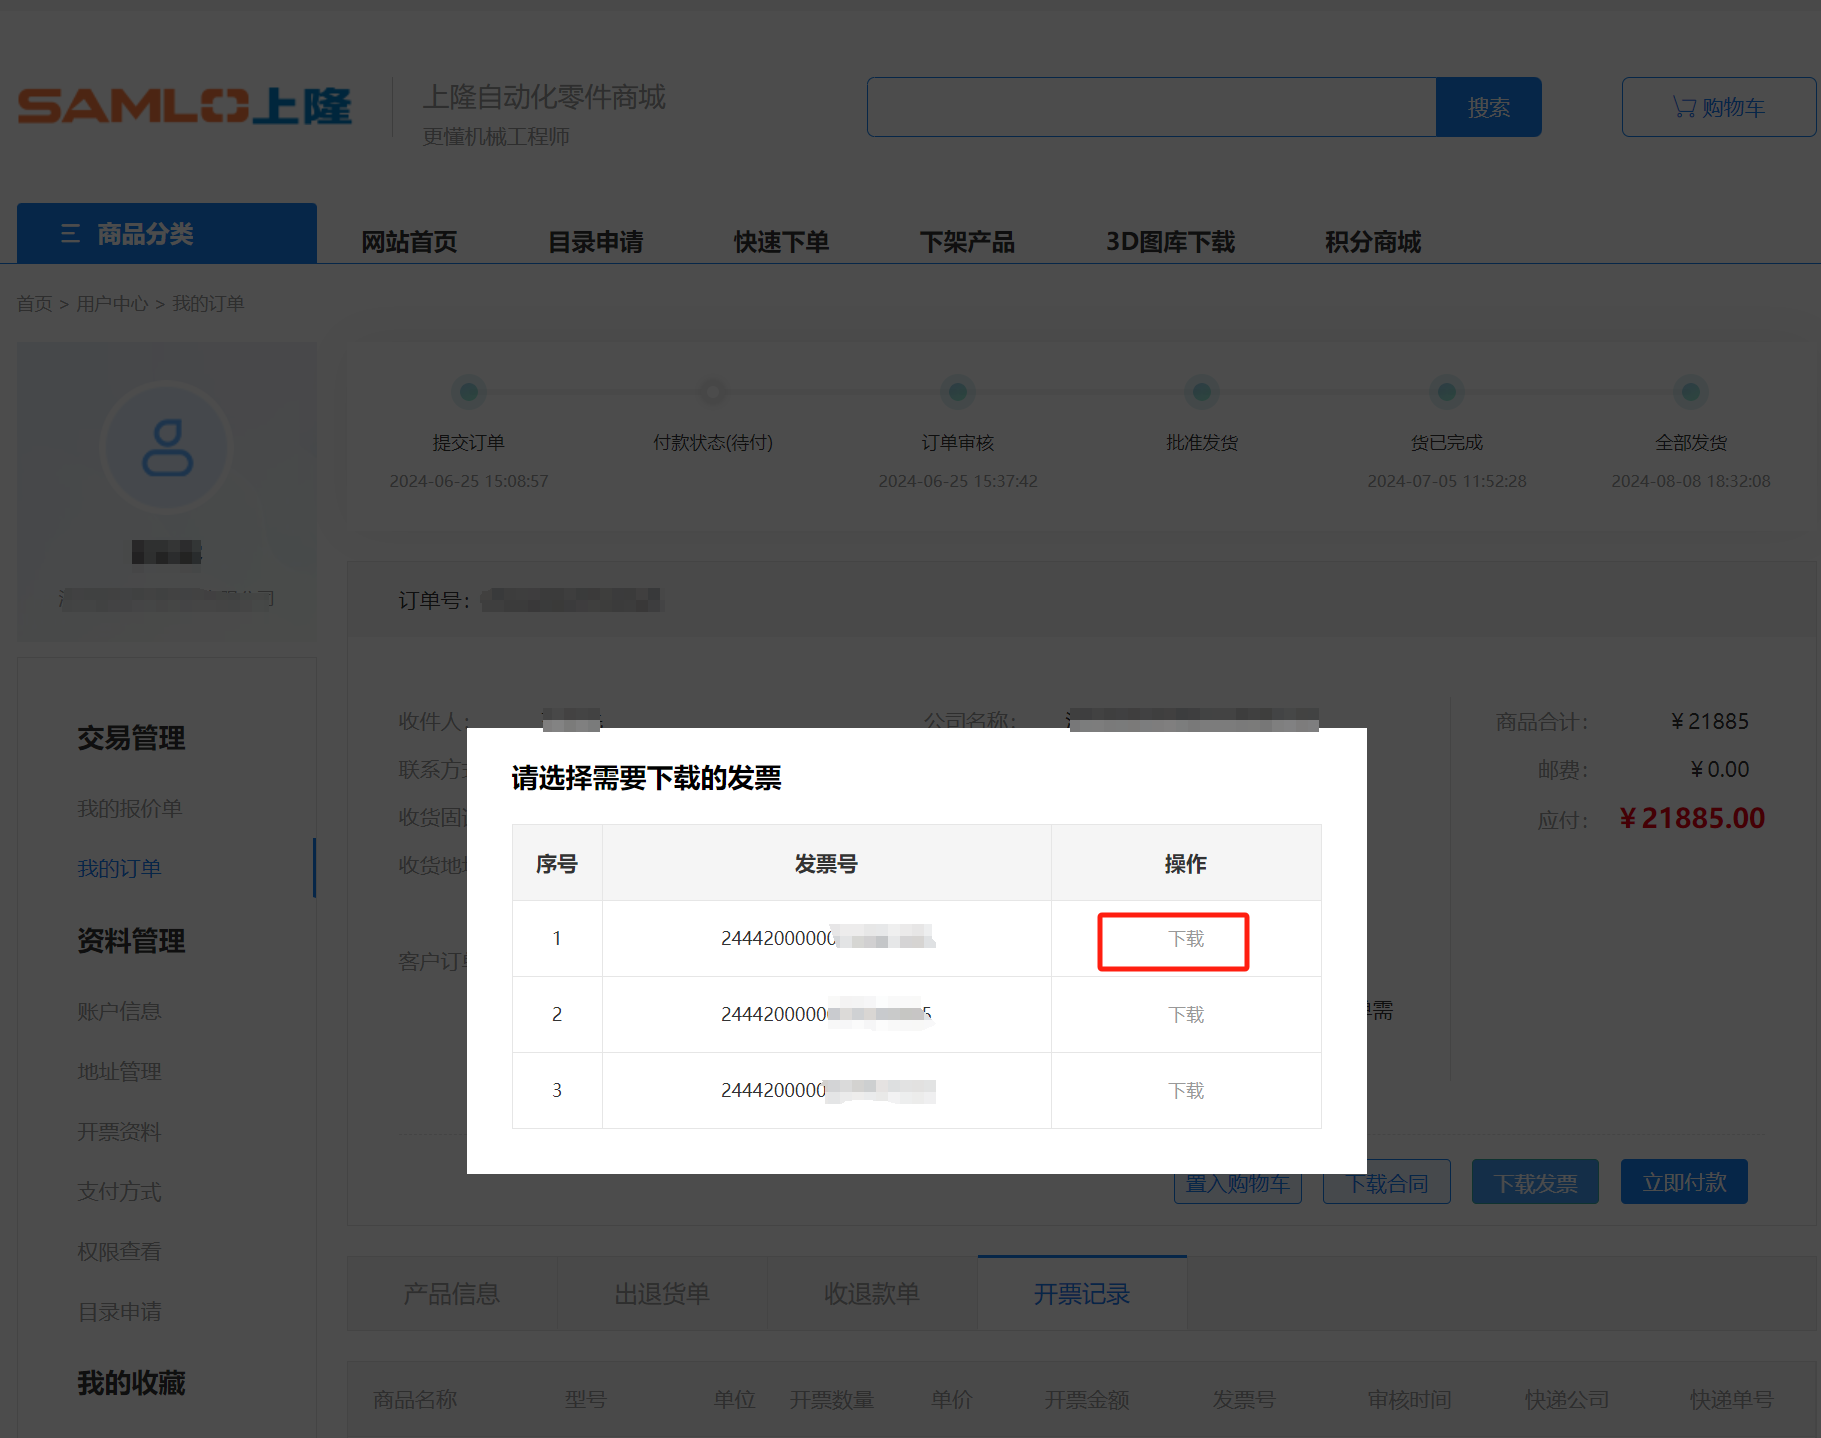
Task: Click the 立即付款 pay now button
Action: [x=1684, y=1183]
